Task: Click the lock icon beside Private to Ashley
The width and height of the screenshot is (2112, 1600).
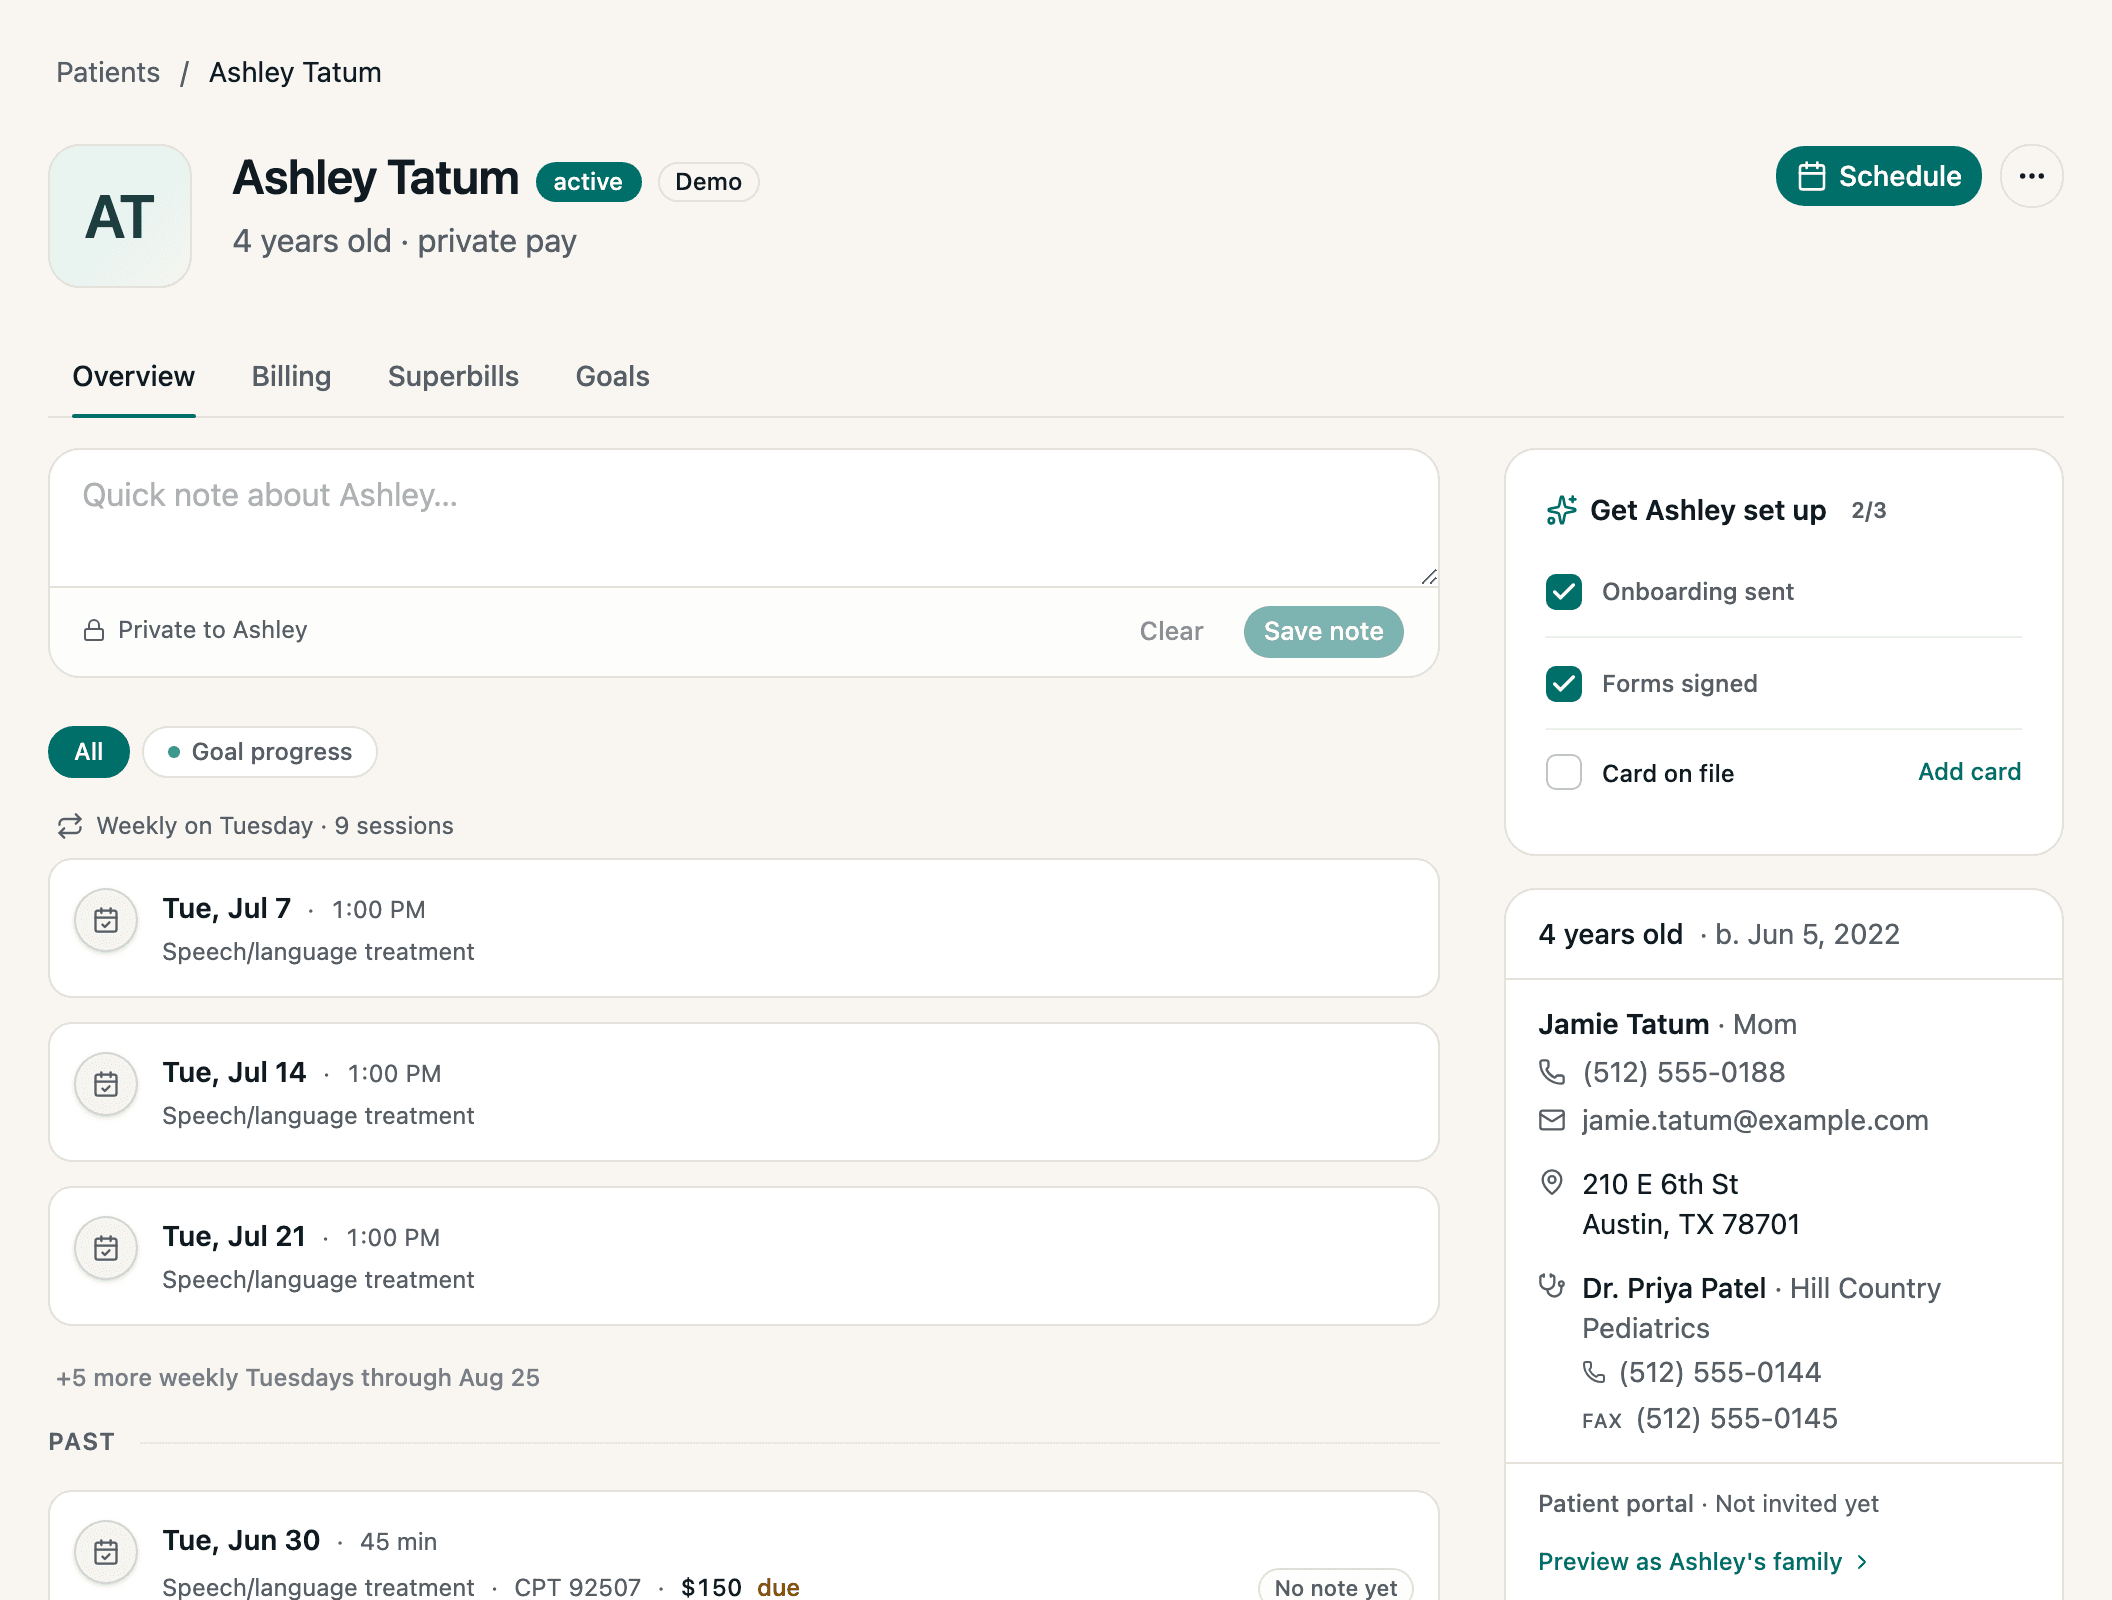Action: coord(94,630)
